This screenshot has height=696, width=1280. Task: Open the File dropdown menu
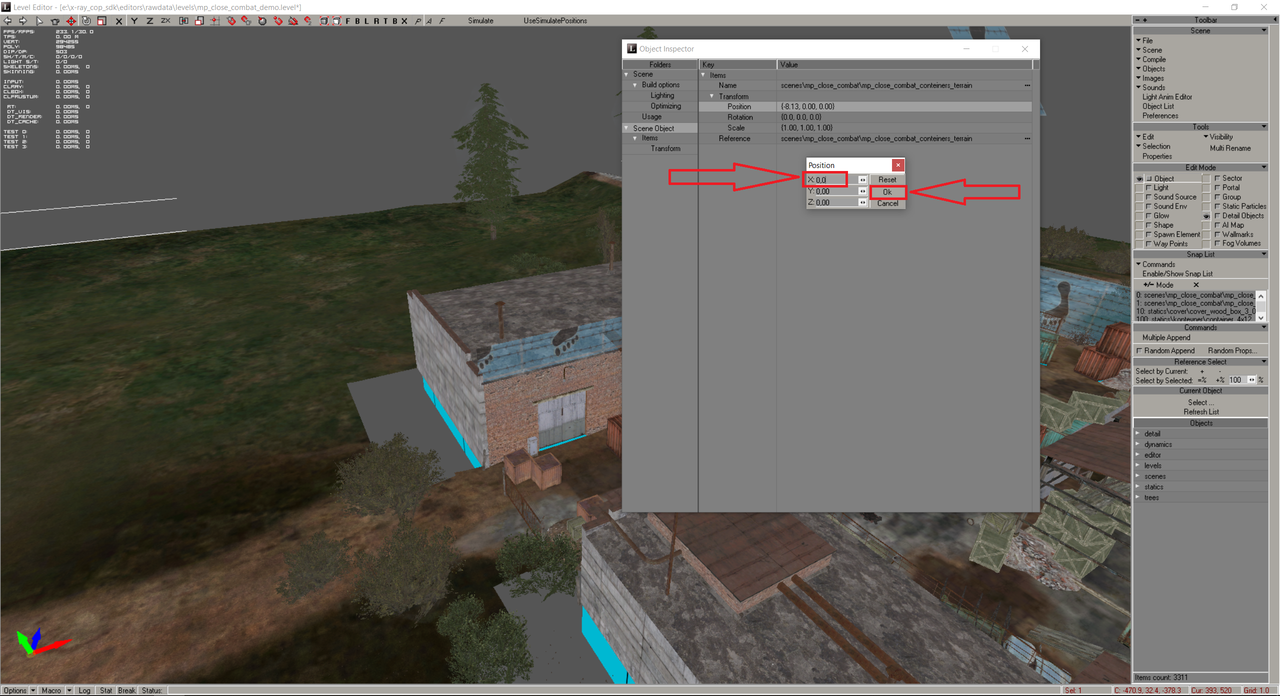coord(1143,40)
